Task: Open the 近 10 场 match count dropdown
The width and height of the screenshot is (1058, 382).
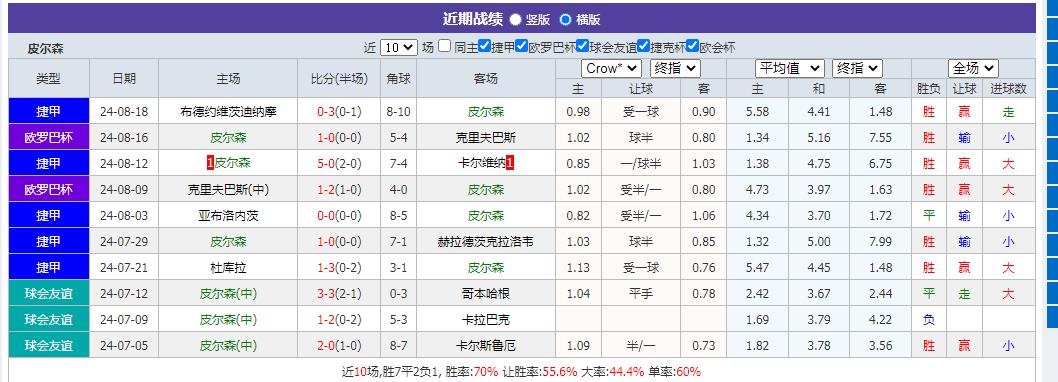Action: pyautogui.click(x=399, y=48)
